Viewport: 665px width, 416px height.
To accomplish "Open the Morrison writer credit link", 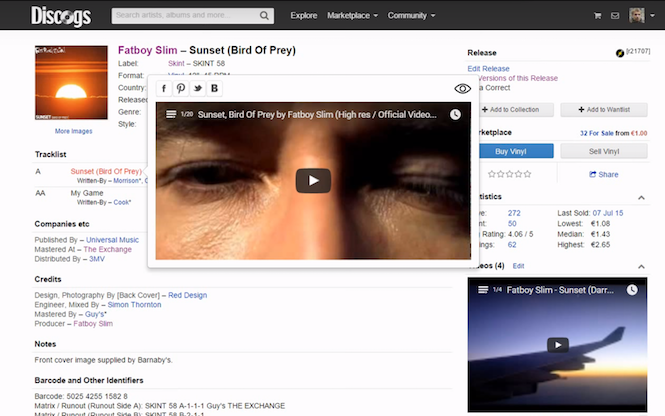I will coord(126,181).
